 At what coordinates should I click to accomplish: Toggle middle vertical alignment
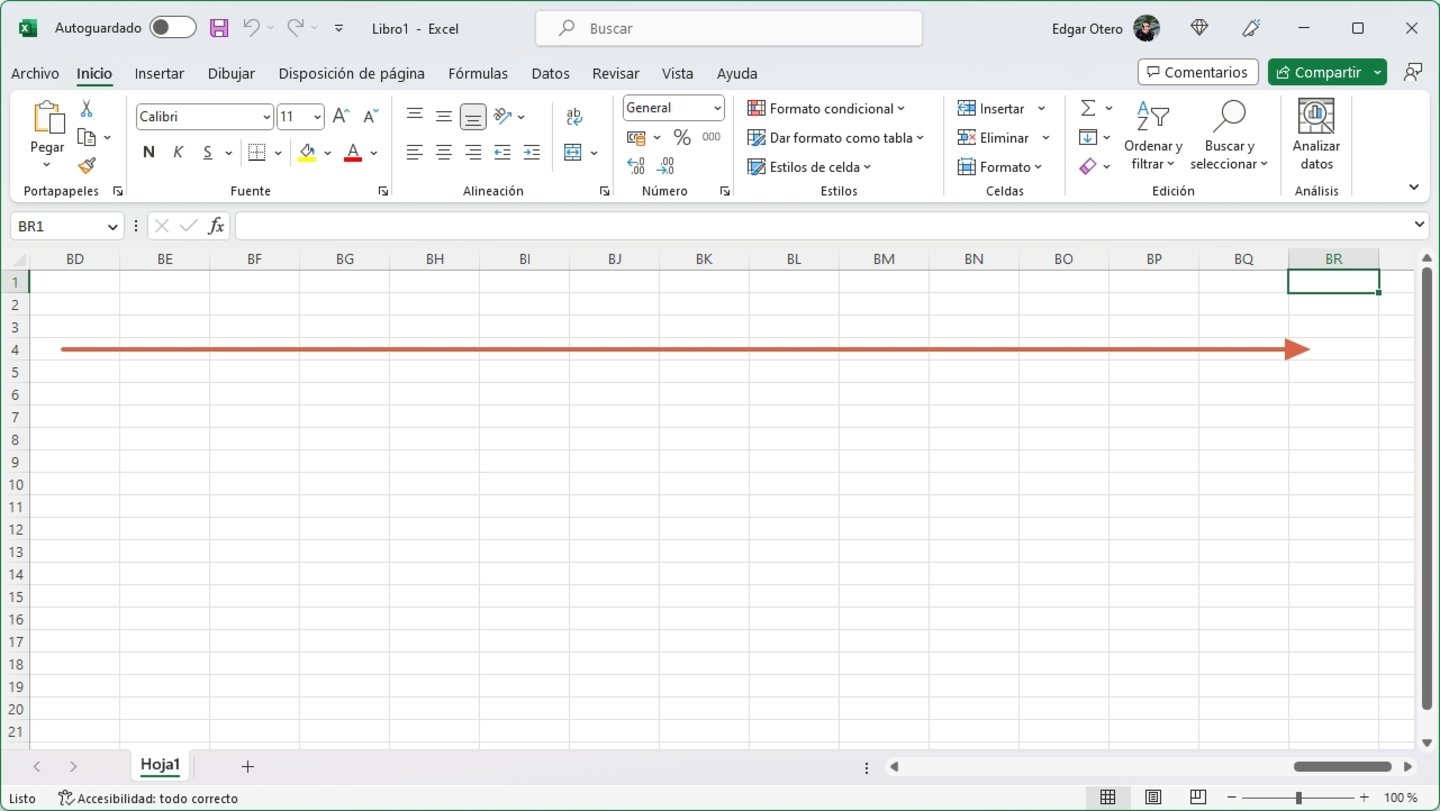click(444, 116)
